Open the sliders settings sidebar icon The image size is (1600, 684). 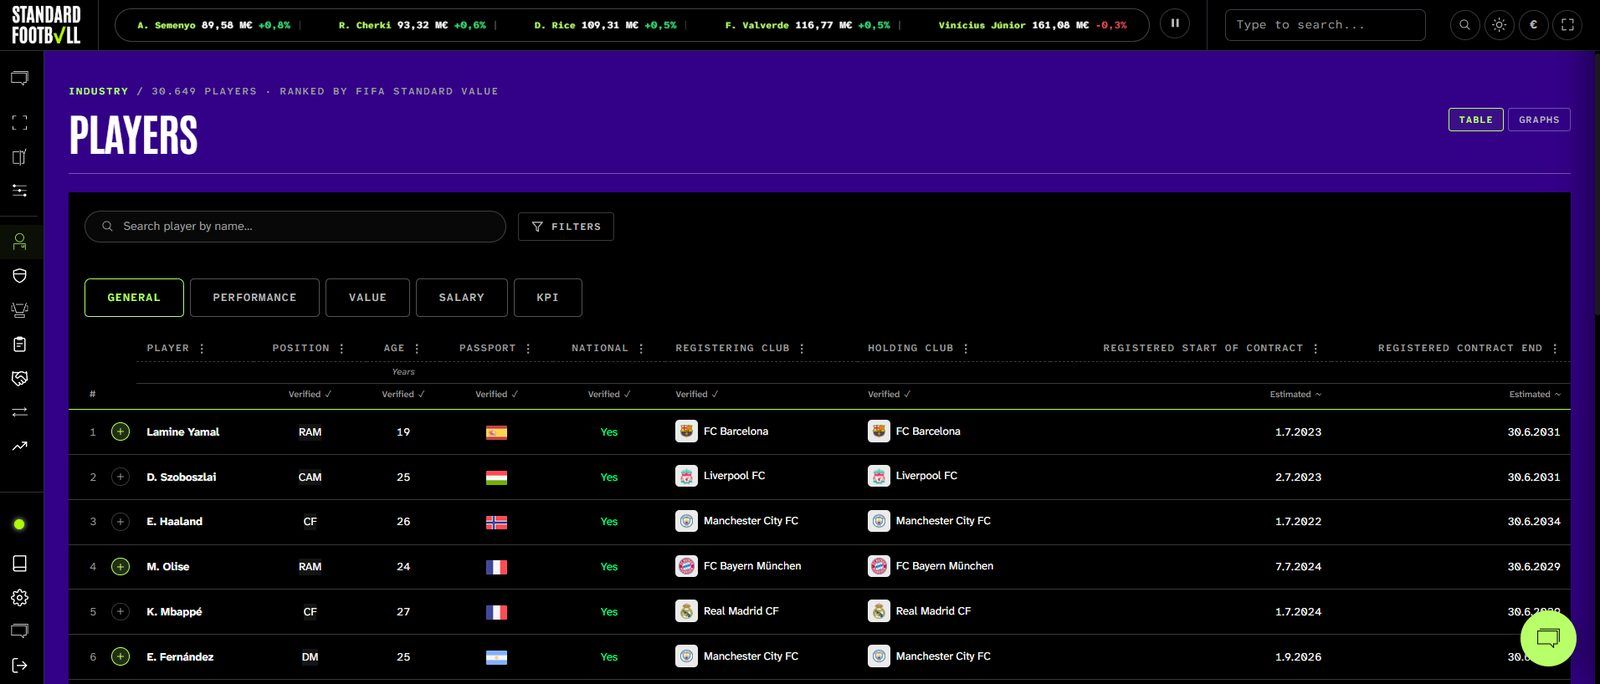tap(19, 190)
